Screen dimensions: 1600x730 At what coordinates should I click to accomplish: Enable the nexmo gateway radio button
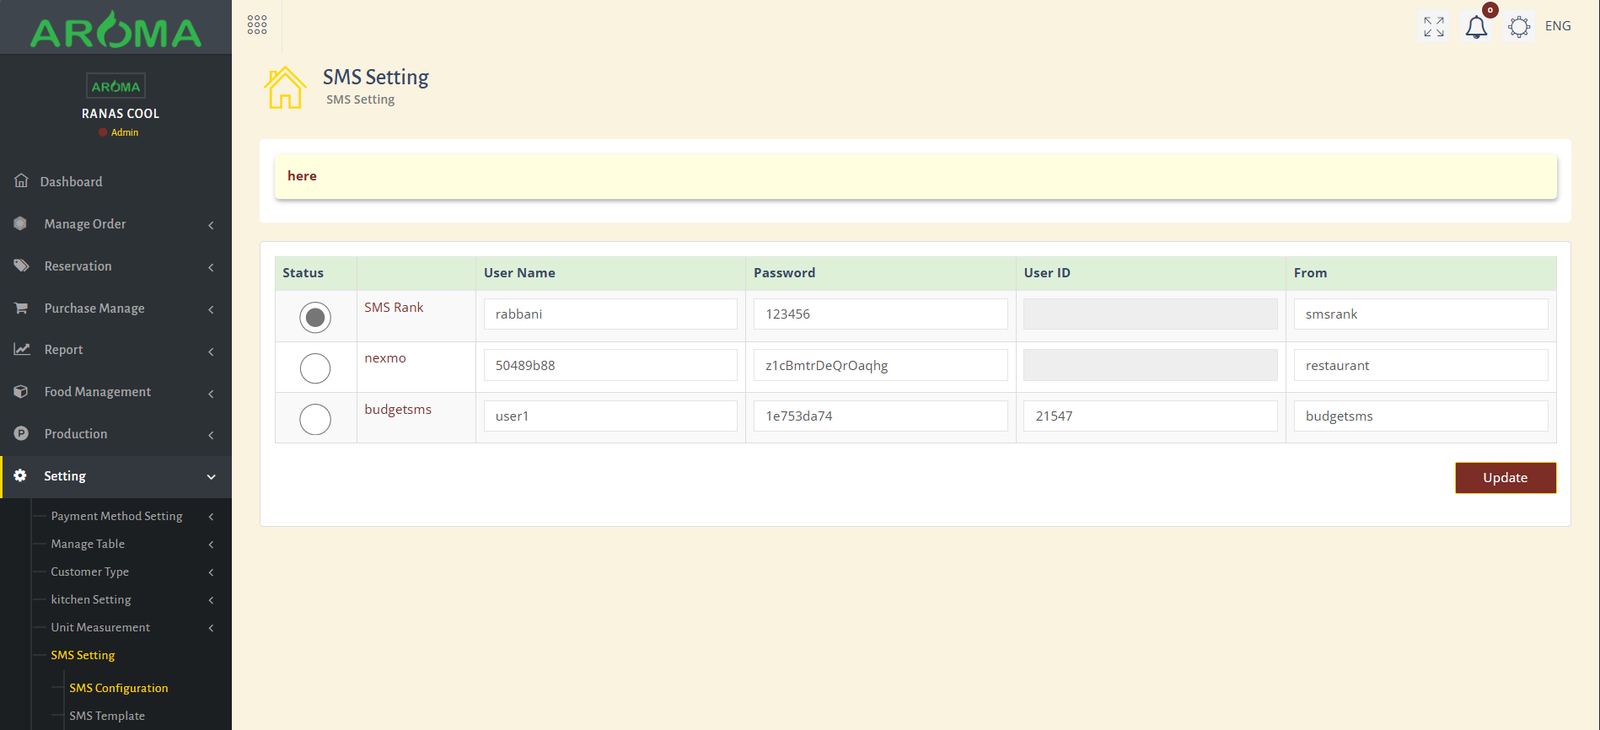click(x=315, y=368)
